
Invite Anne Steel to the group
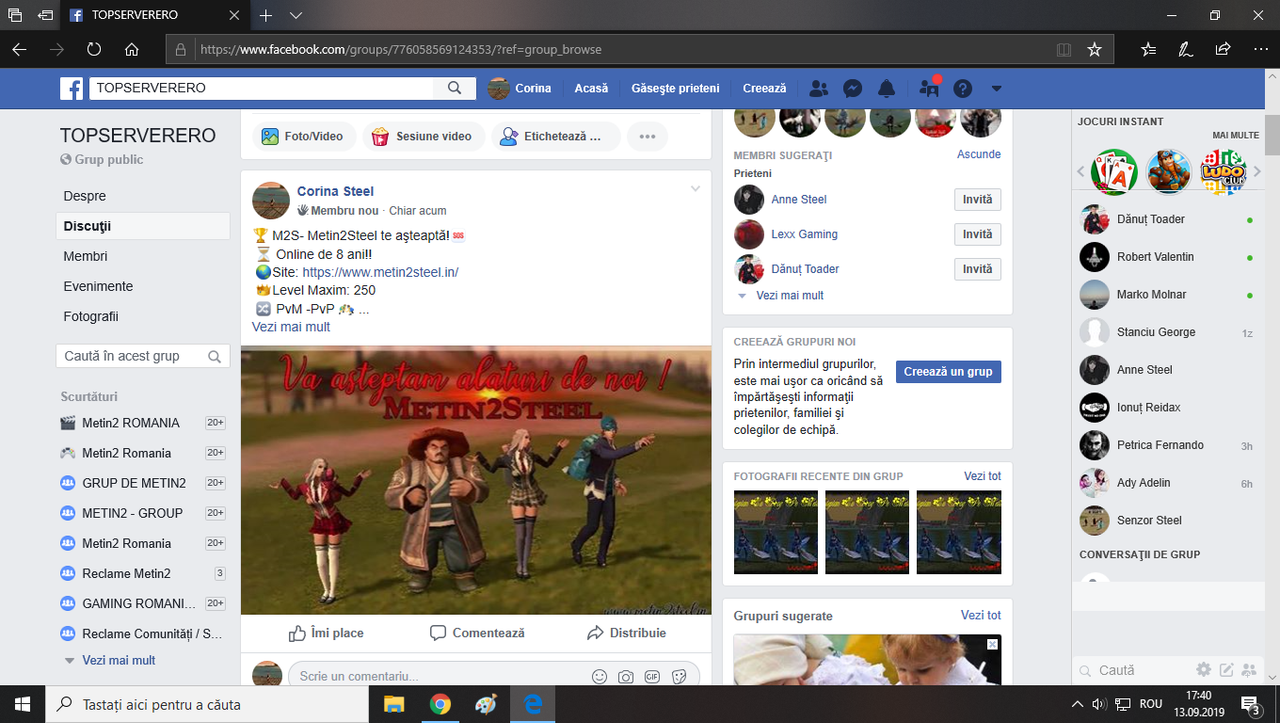pos(977,199)
